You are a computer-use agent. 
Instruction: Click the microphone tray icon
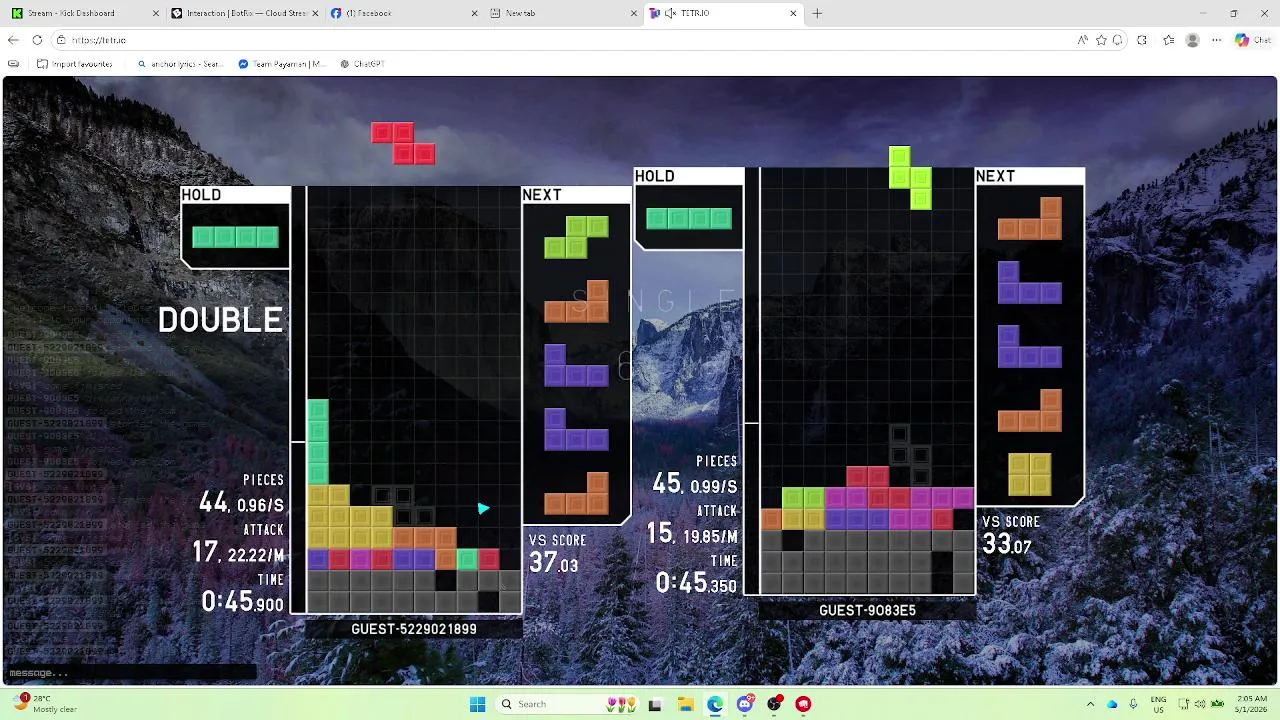[1133, 704]
